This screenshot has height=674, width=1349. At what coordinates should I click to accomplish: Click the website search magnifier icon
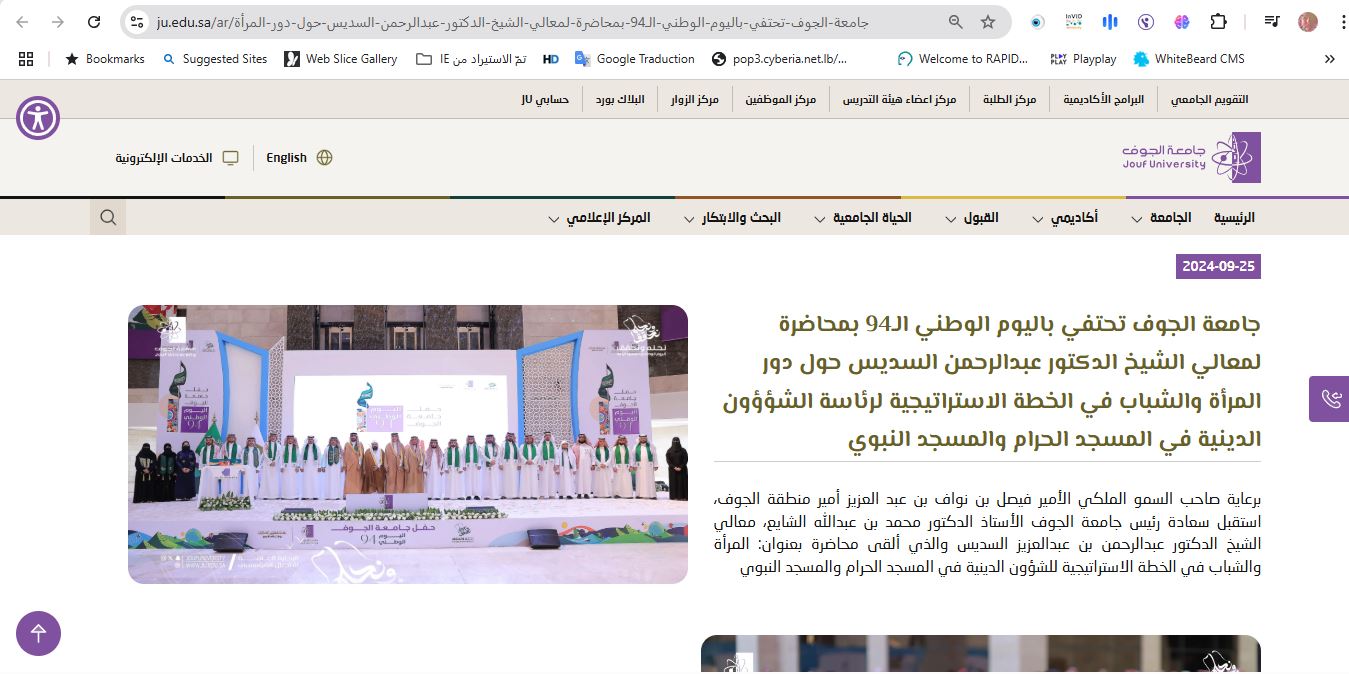pos(108,217)
